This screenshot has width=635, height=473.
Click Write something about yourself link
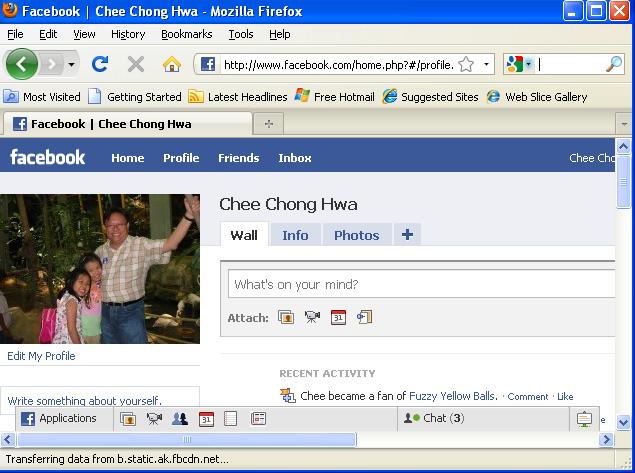[x=84, y=401]
